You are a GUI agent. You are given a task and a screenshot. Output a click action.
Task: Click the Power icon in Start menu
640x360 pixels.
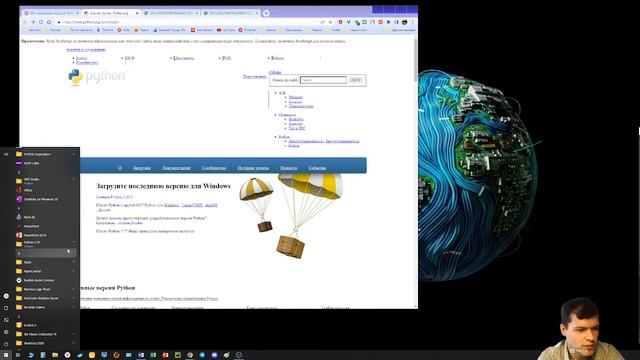coord(6,344)
